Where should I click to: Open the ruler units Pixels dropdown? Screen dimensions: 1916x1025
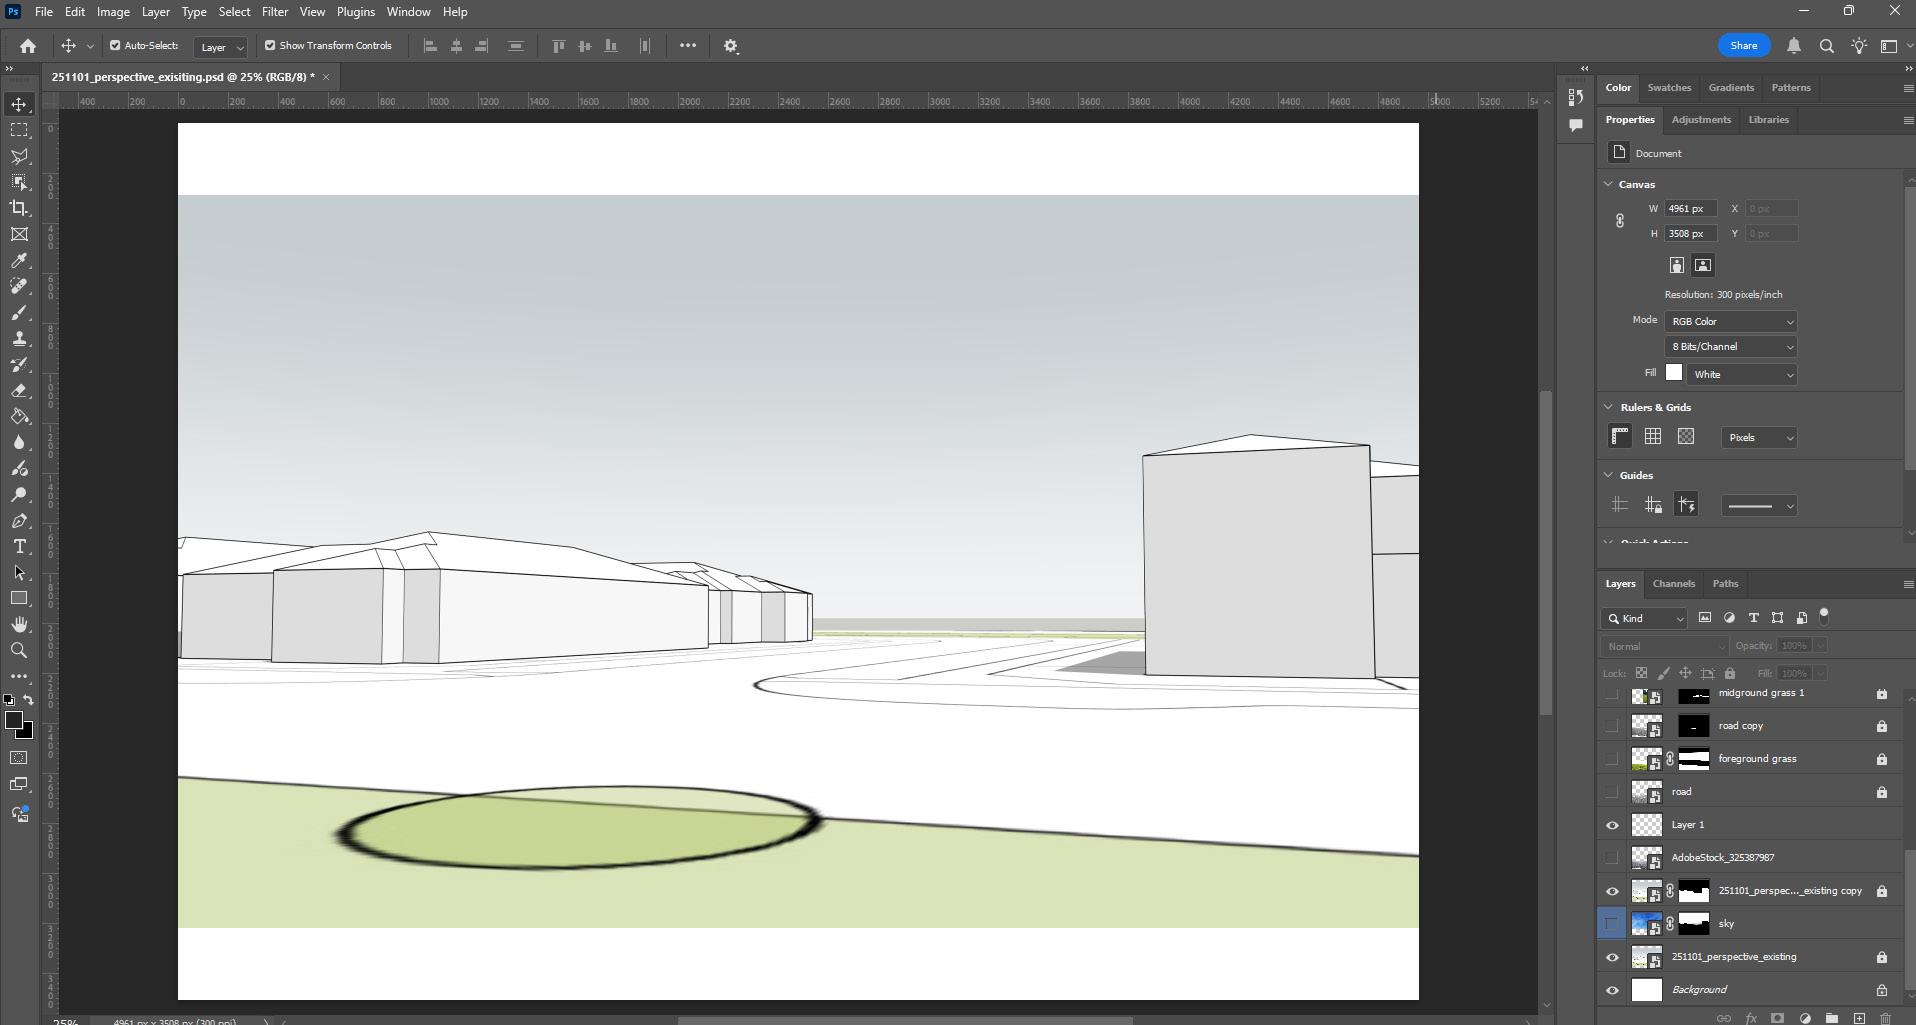(1759, 437)
